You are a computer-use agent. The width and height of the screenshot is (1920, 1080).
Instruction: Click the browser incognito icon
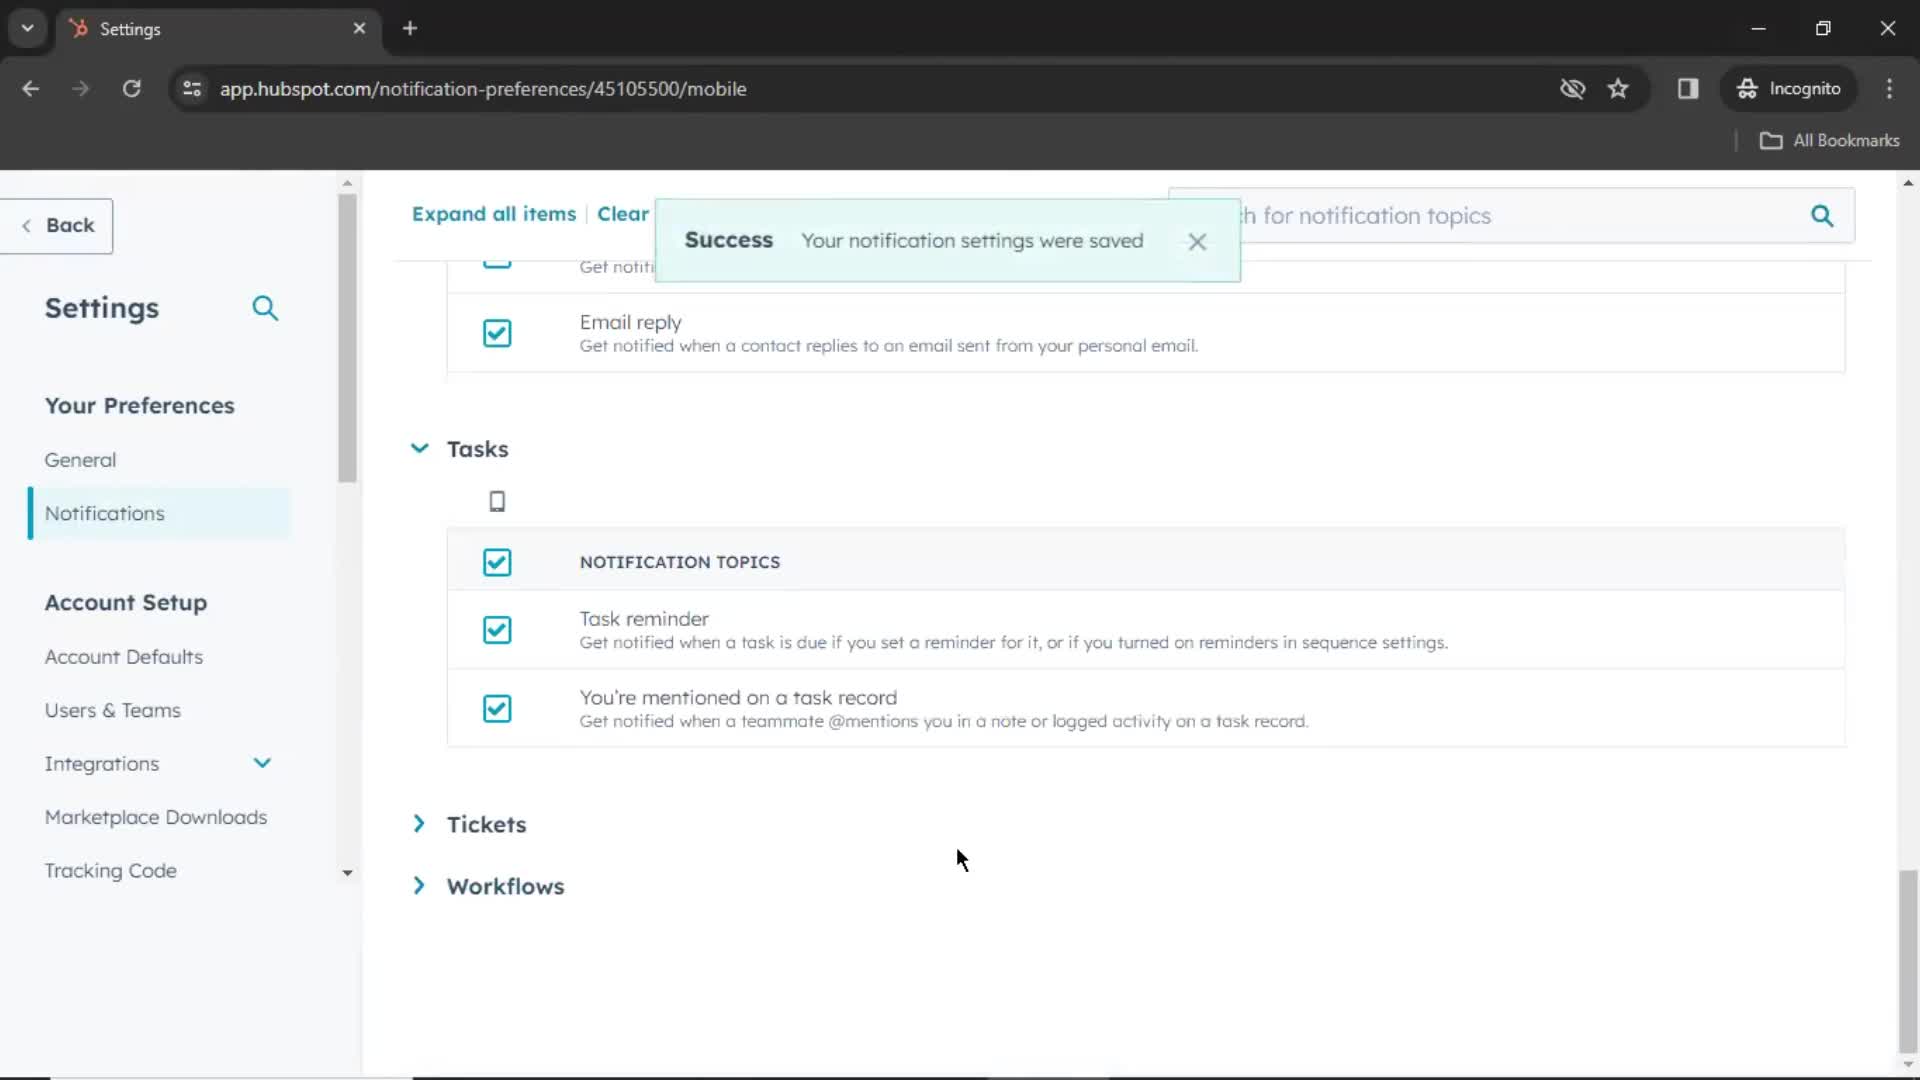(x=1749, y=88)
